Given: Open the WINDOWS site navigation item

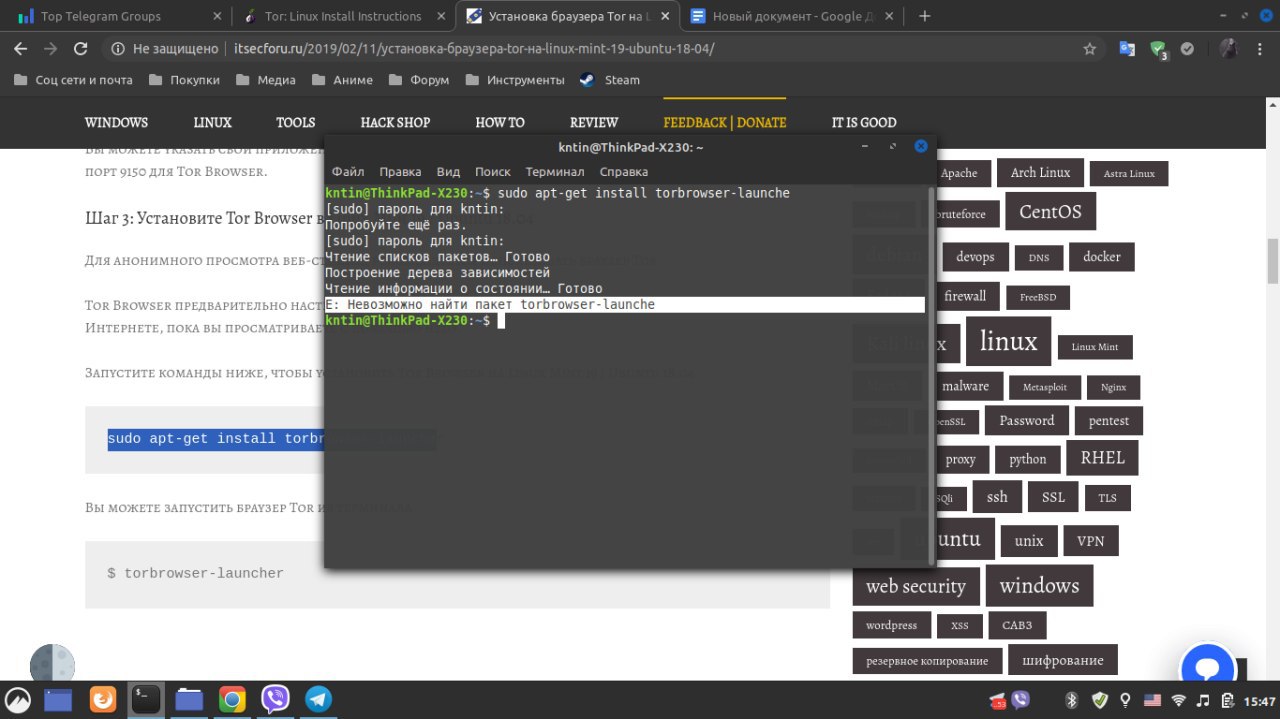Looking at the screenshot, I should click(x=116, y=122).
